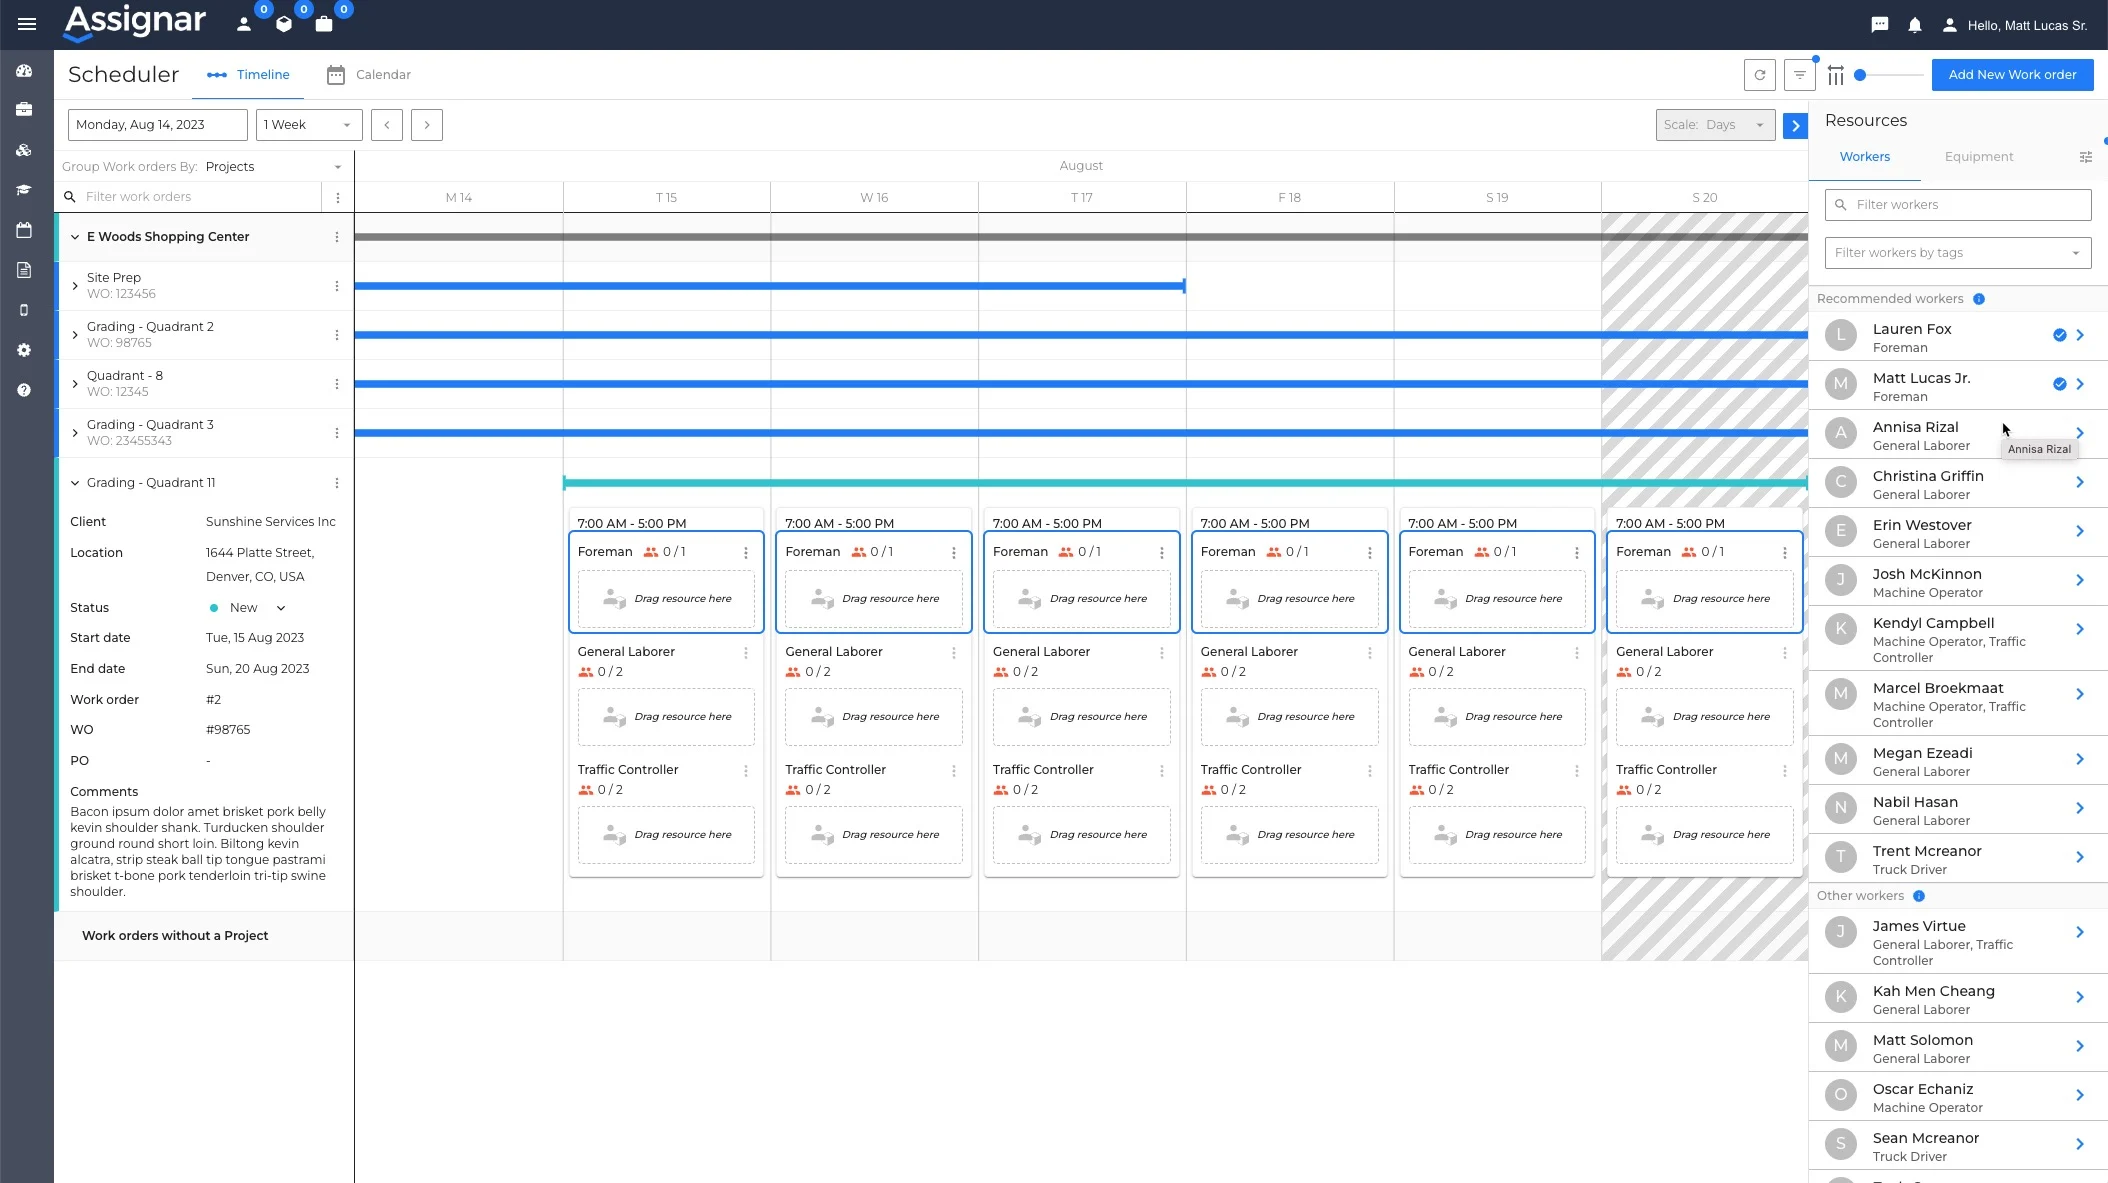
Task: Open Filter workers by tags dropdown
Action: [1958, 253]
